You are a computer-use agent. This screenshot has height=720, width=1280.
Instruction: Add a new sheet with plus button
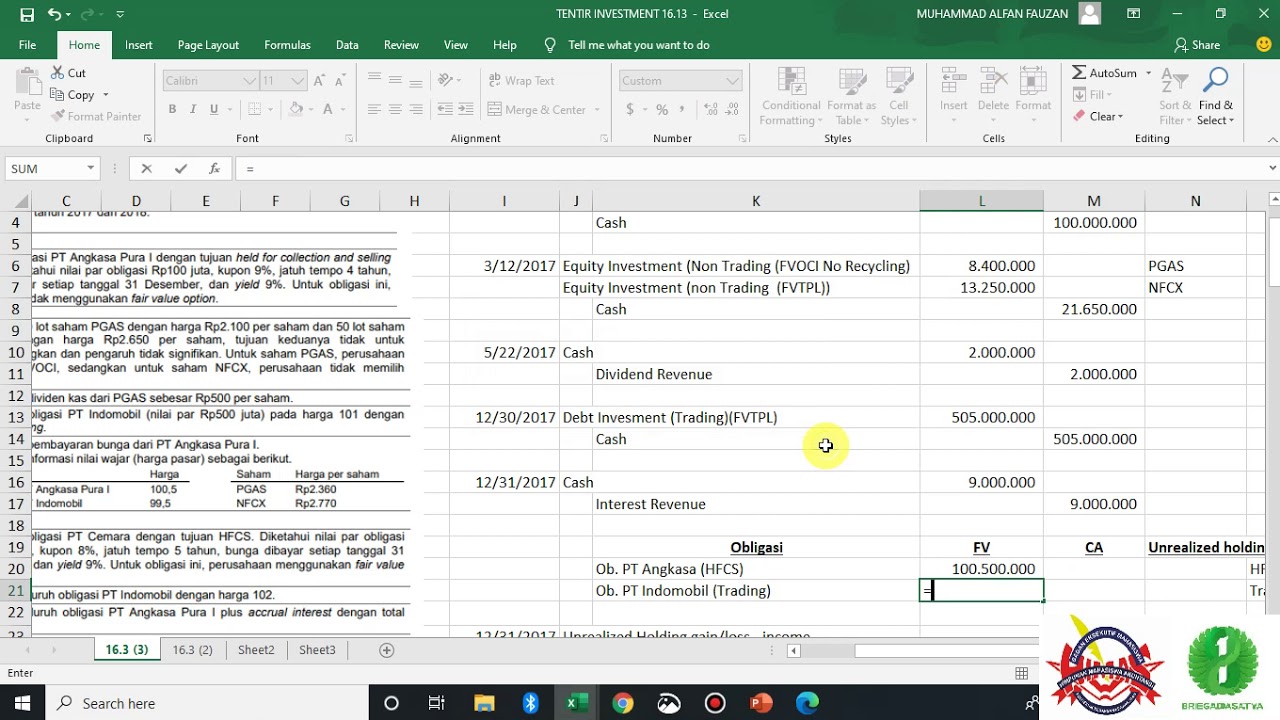coord(387,650)
